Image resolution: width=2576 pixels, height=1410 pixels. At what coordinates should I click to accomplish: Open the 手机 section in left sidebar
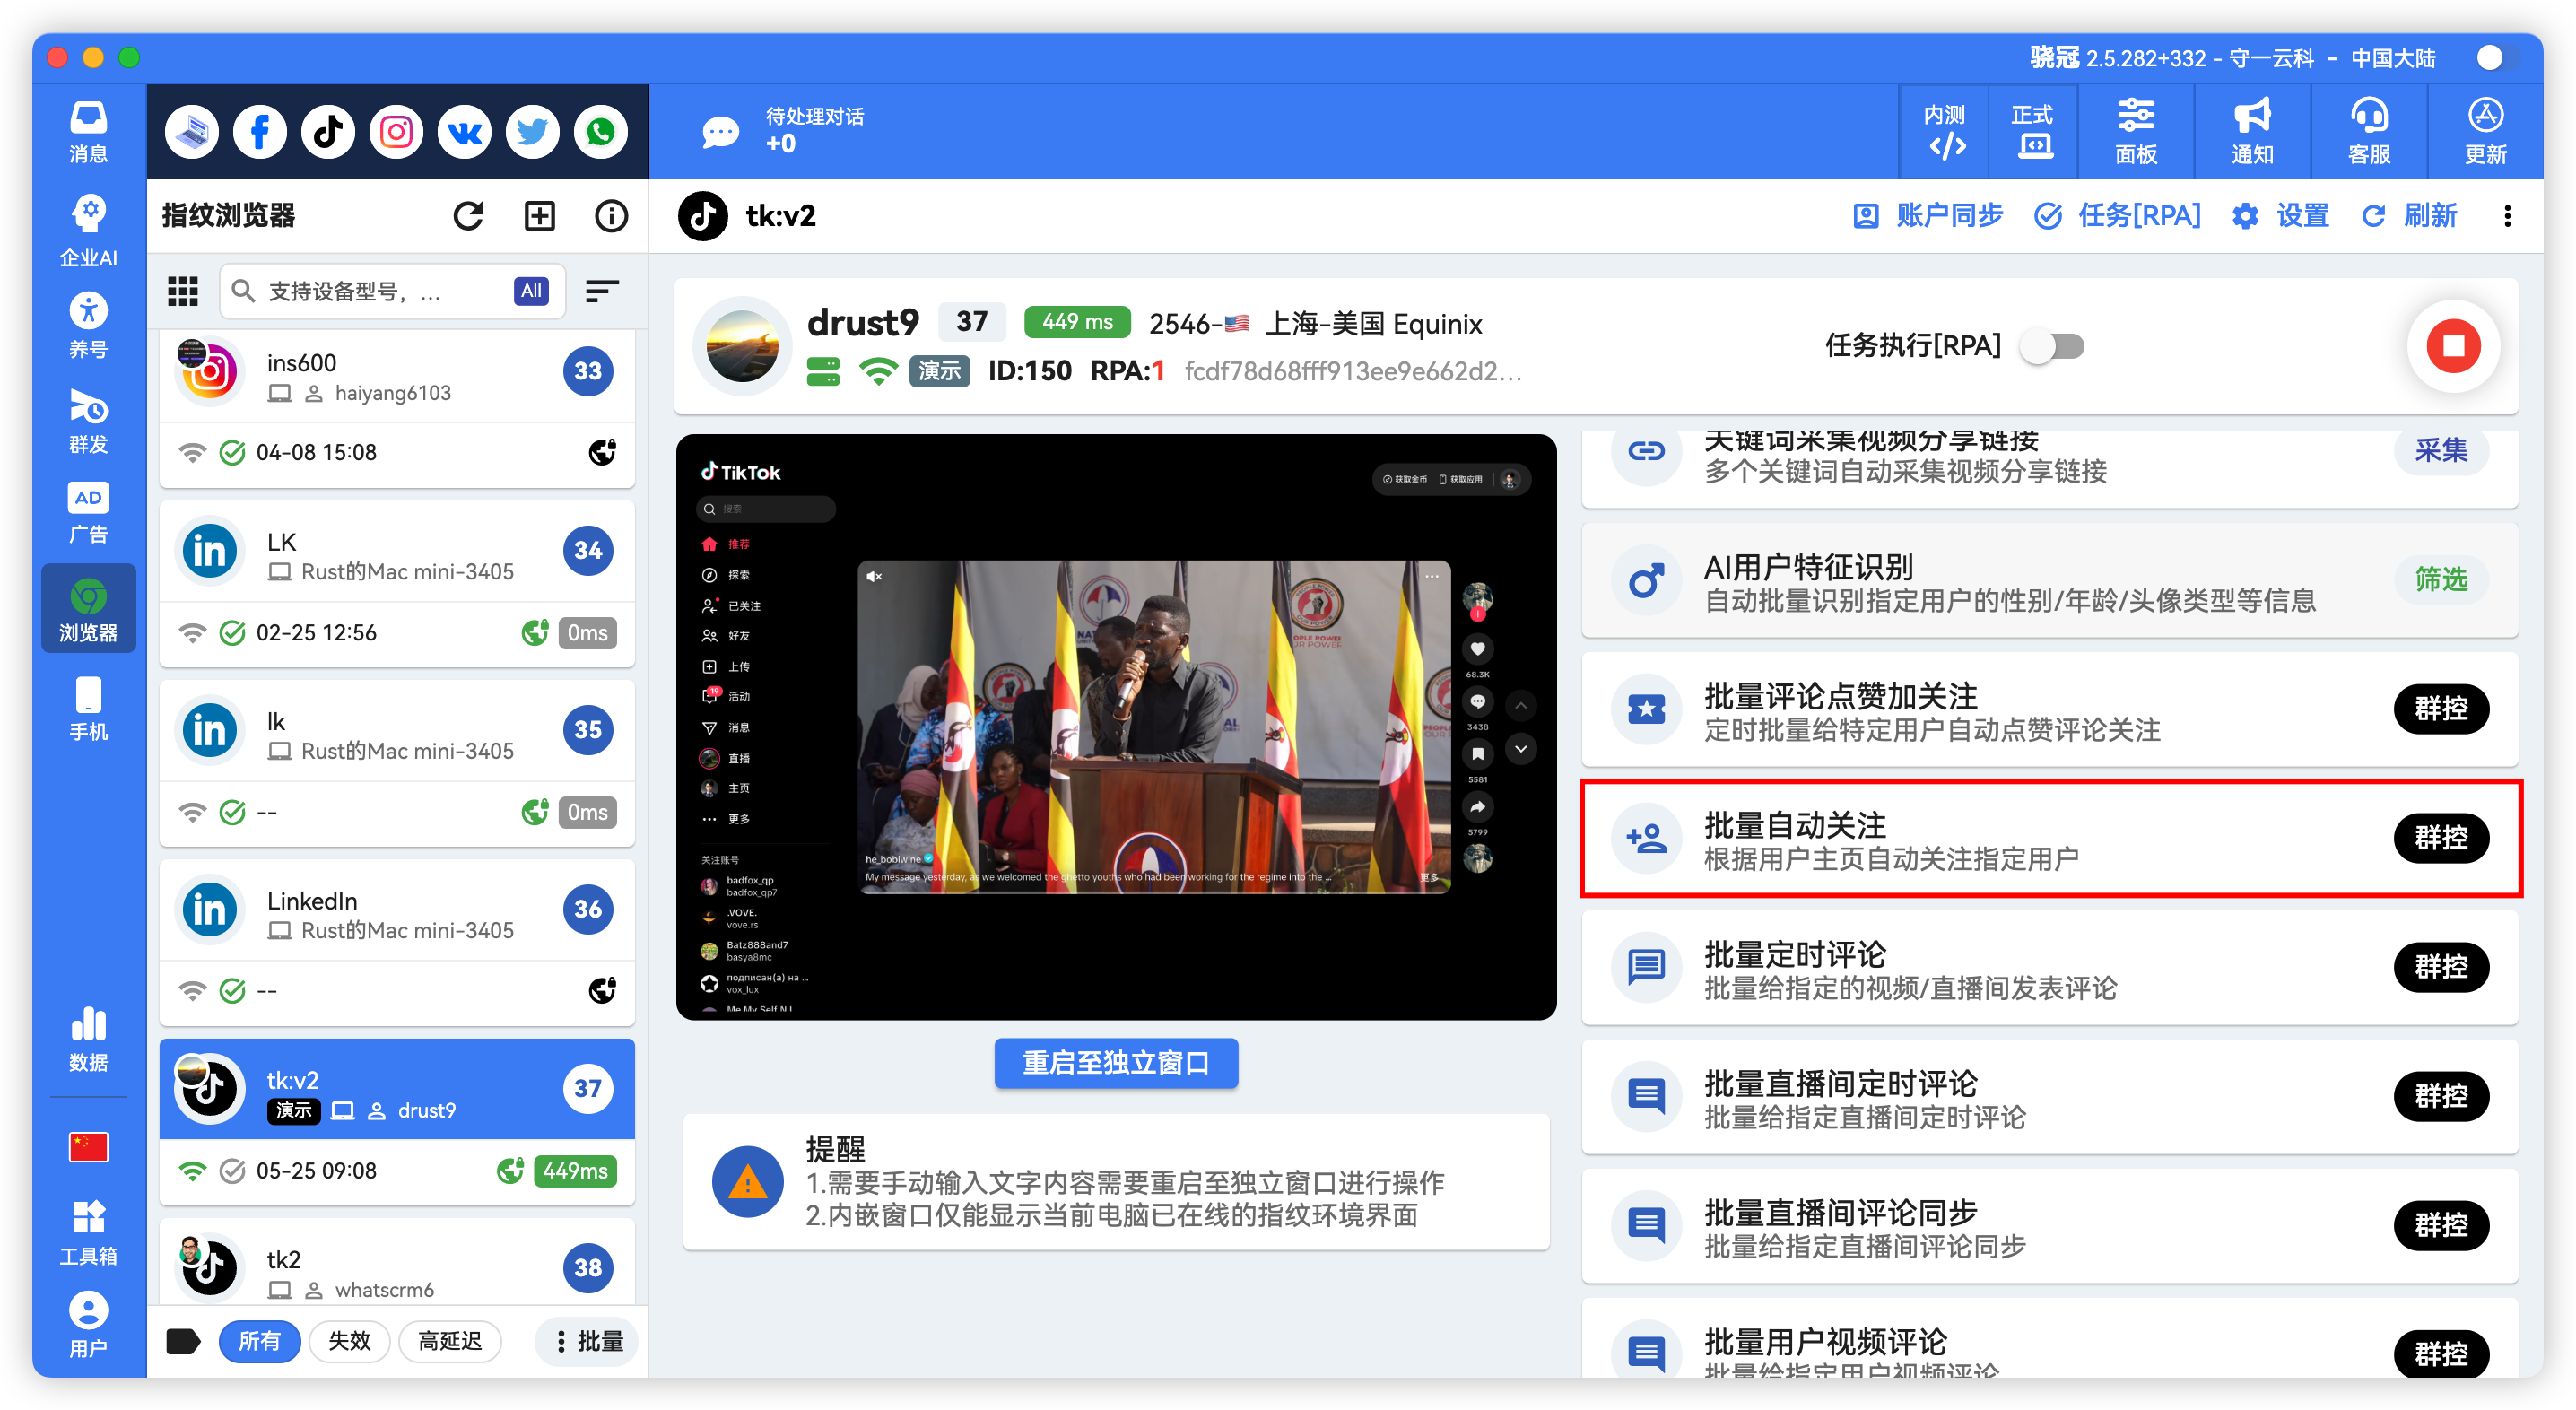(88, 710)
